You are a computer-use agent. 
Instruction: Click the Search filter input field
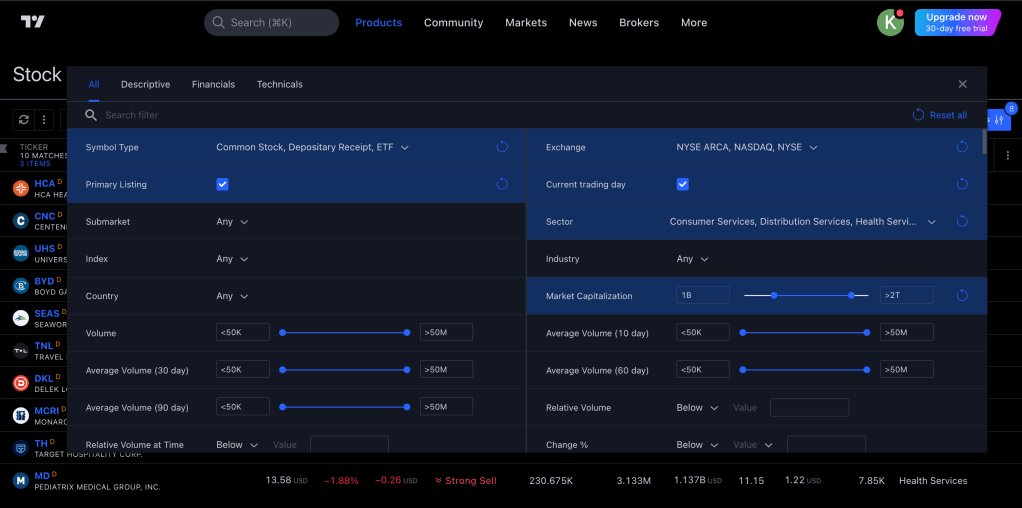coord(300,115)
